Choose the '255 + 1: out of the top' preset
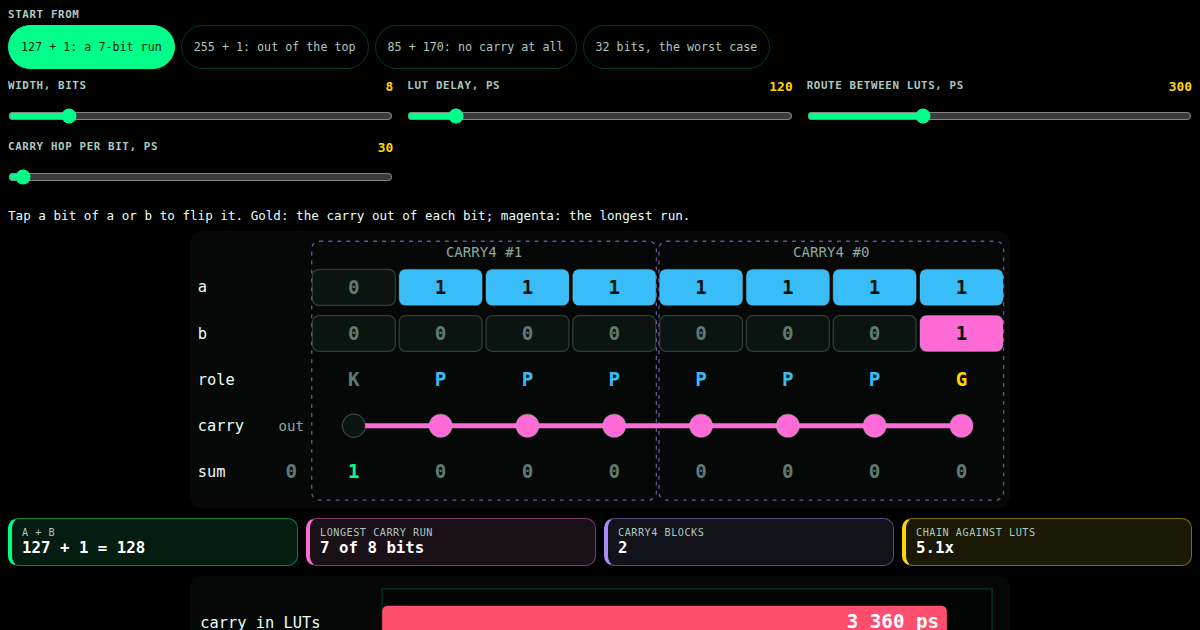Viewport: 1200px width, 630px height. [275, 47]
